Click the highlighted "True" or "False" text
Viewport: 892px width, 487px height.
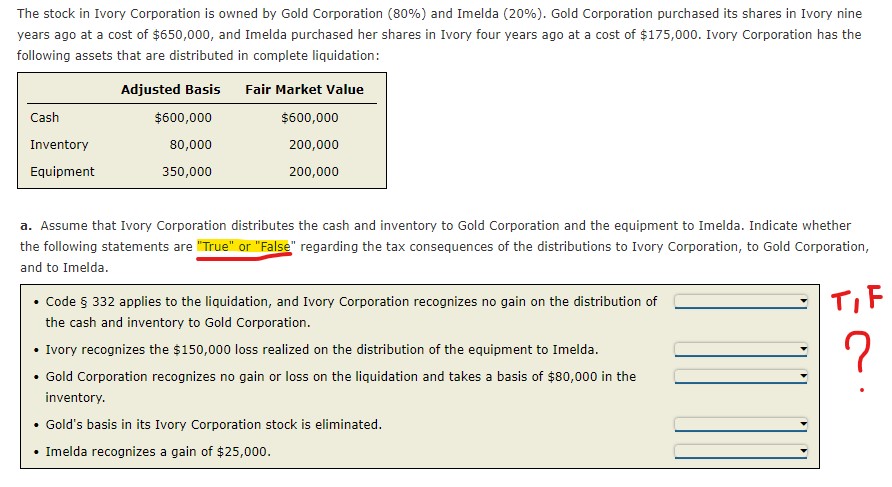(244, 246)
